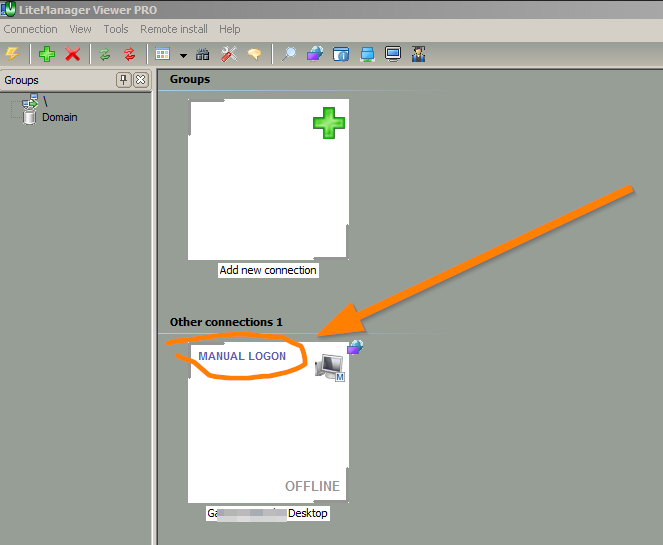Click the Add new connection thumbnail

tap(268, 180)
